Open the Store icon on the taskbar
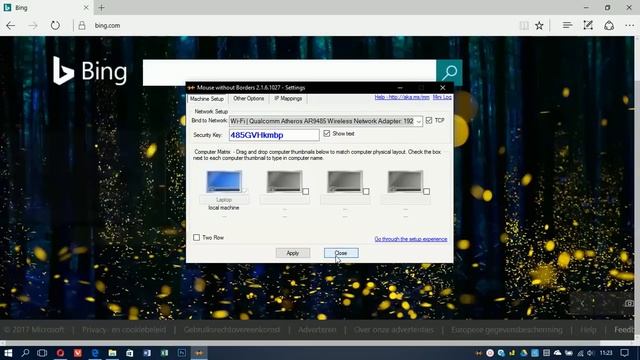 click(129, 353)
